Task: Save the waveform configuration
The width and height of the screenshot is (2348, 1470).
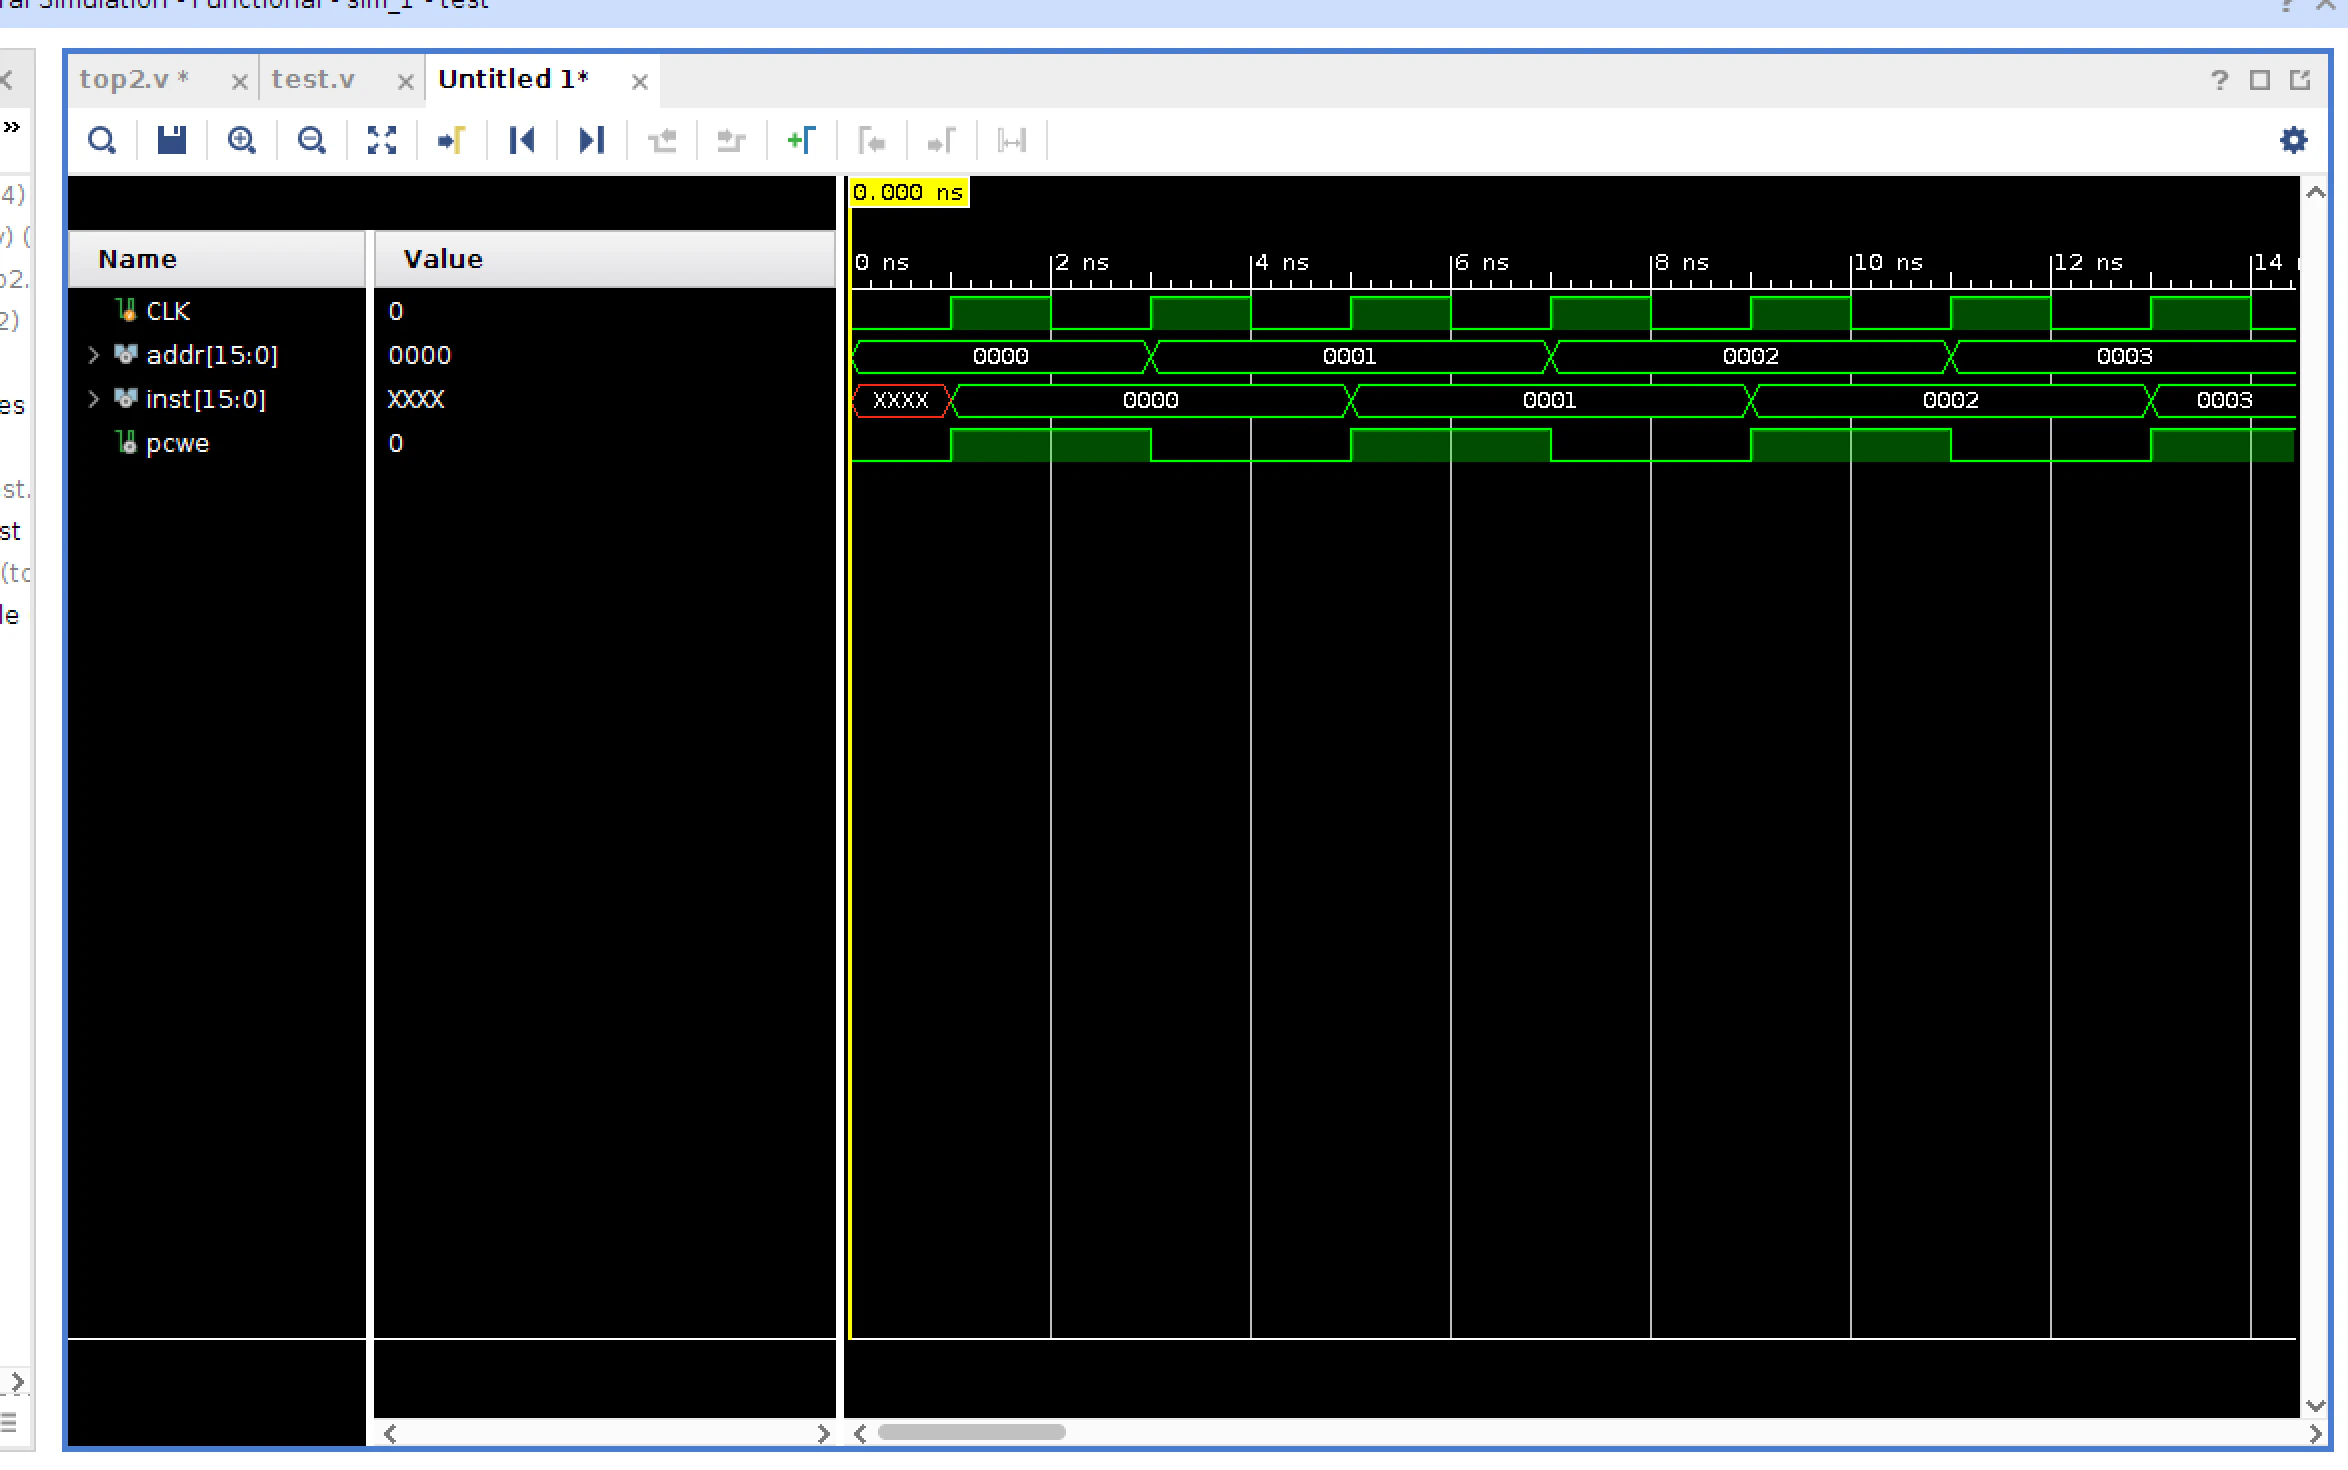Action: [172, 140]
